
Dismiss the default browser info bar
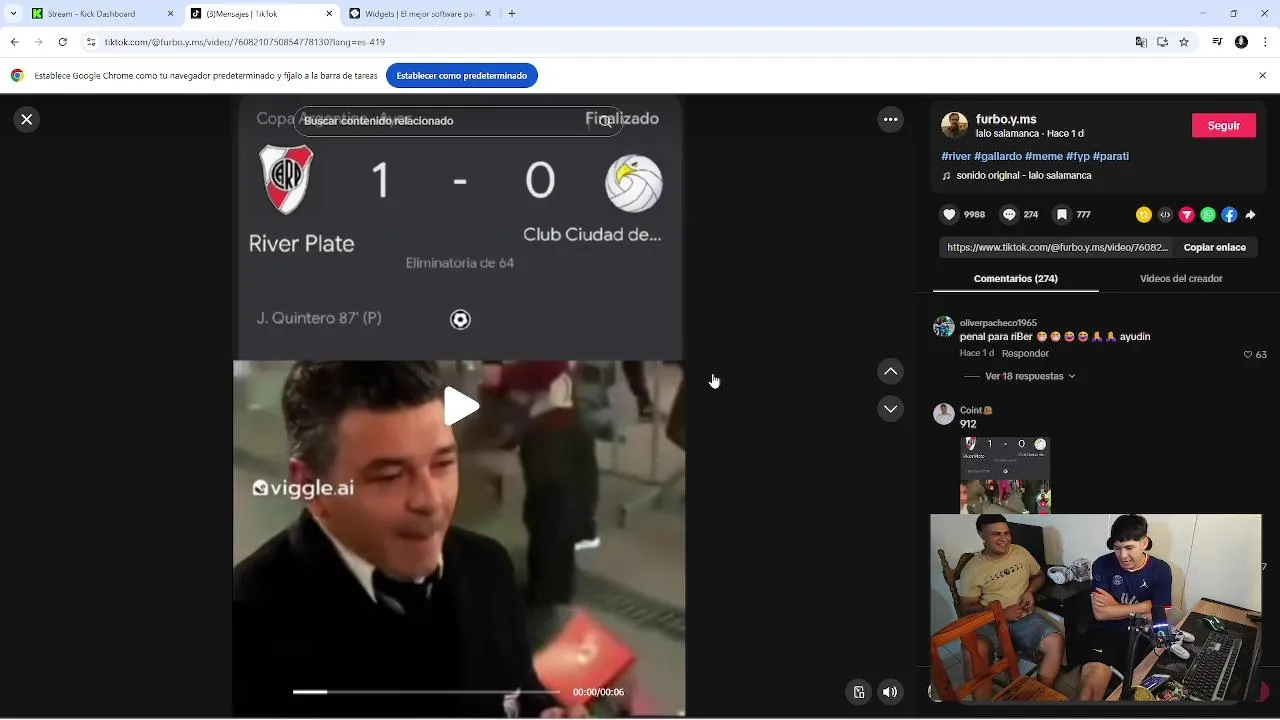(1262, 76)
